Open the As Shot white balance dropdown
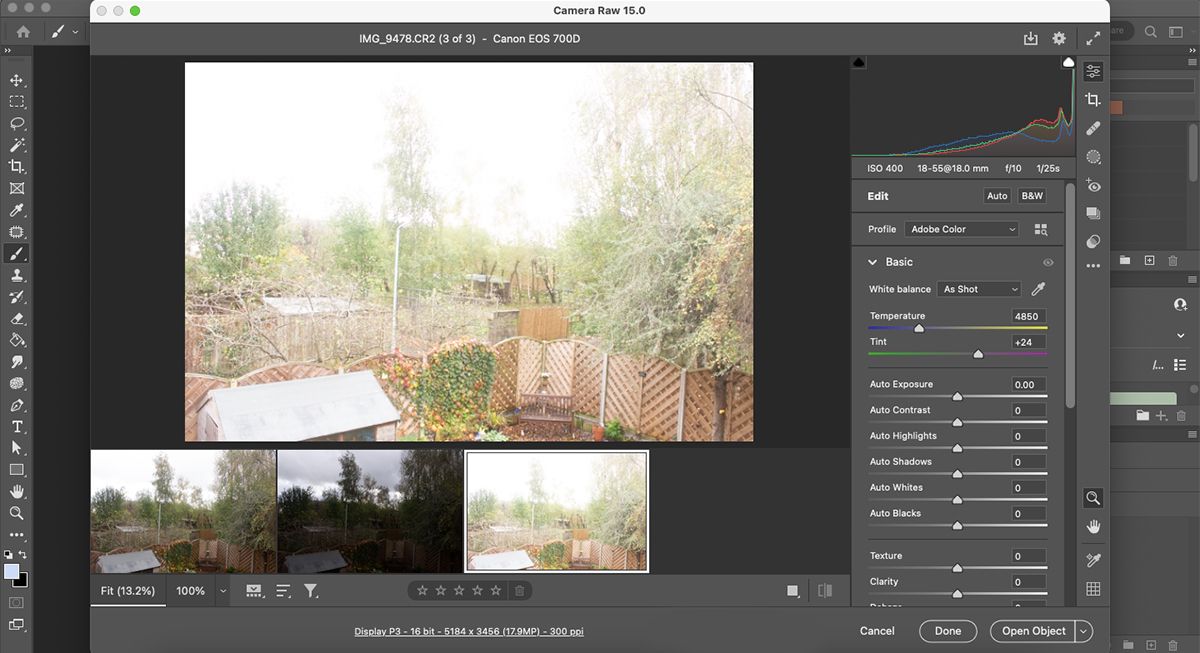Image resolution: width=1200 pixels, height=653 pixels. (x=978, y=288)
